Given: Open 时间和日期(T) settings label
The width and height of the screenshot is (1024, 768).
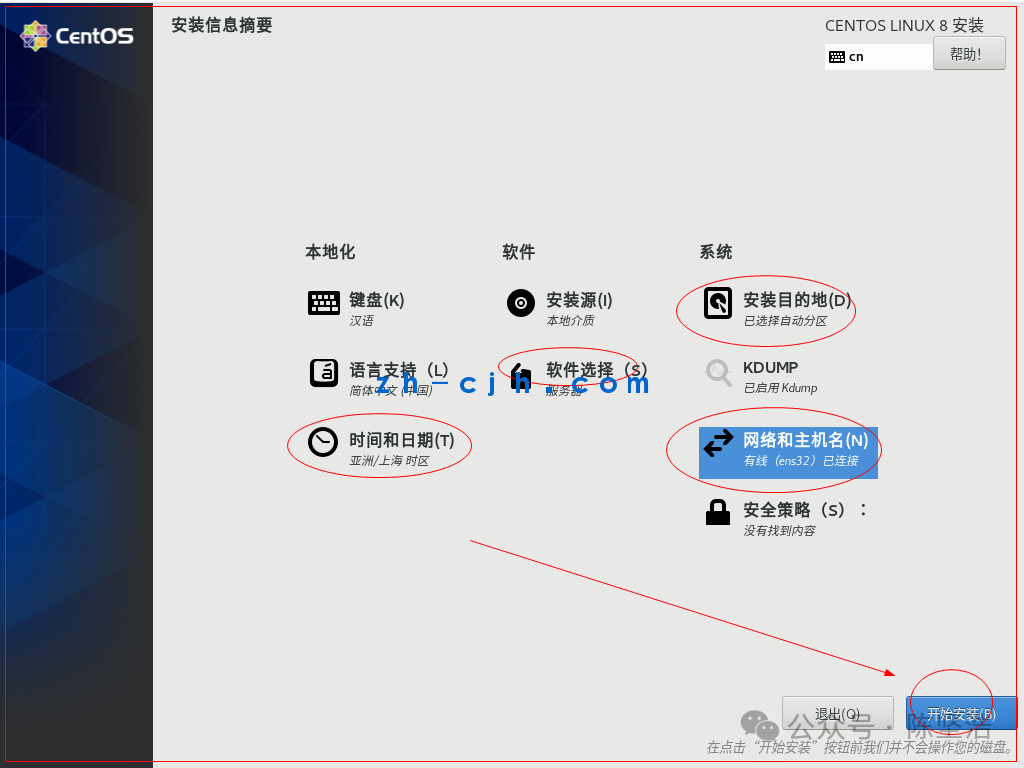Looking at the screenshot, I should tap(402, 440).
